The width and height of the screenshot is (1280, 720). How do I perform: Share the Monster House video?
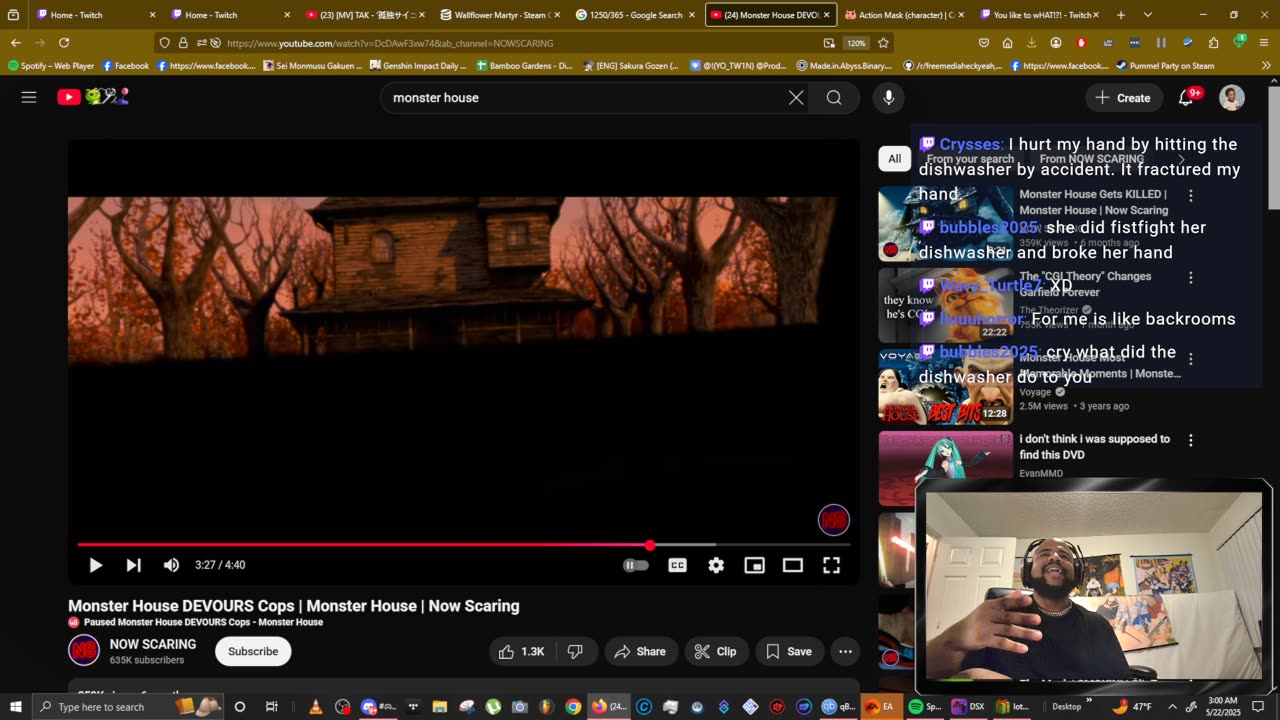pos(640,651)
